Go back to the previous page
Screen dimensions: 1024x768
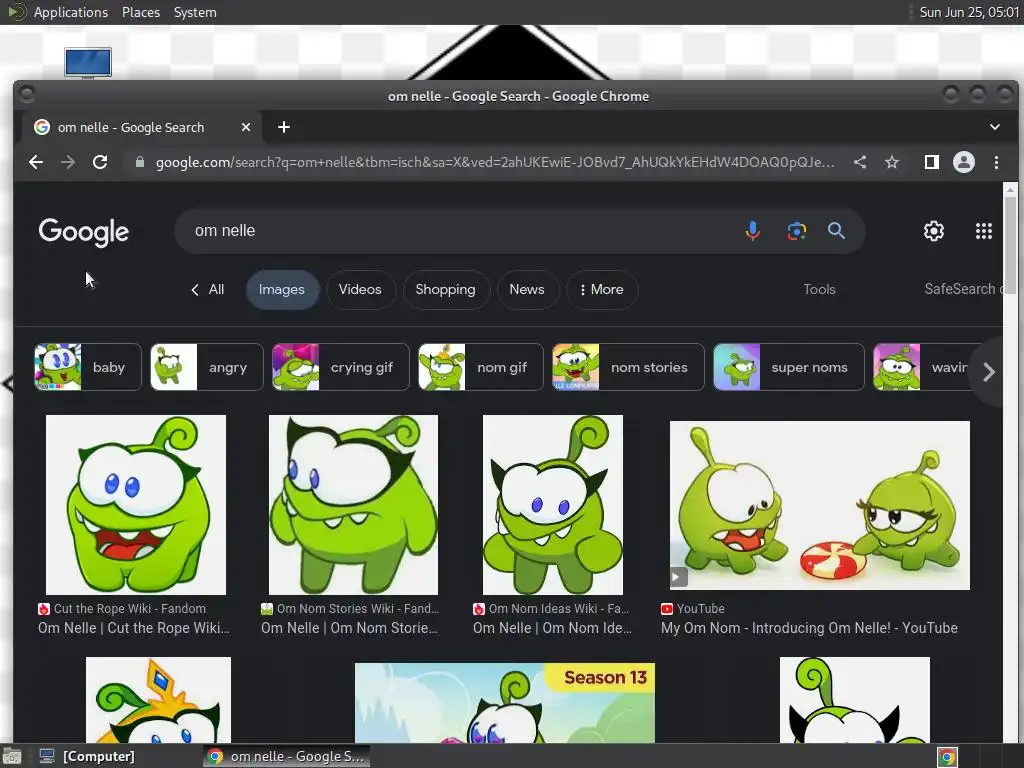click(x=36, y=162)
